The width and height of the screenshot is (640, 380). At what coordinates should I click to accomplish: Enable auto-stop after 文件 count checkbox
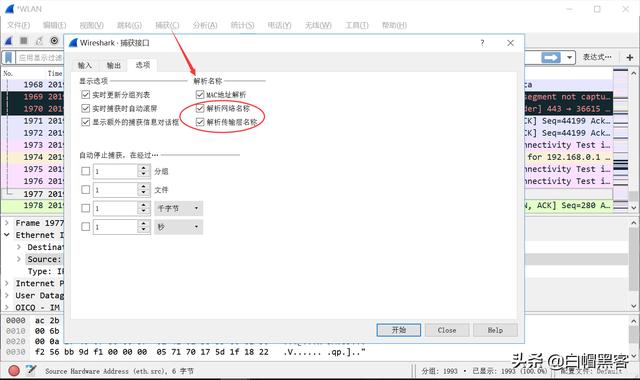(85, 189)
